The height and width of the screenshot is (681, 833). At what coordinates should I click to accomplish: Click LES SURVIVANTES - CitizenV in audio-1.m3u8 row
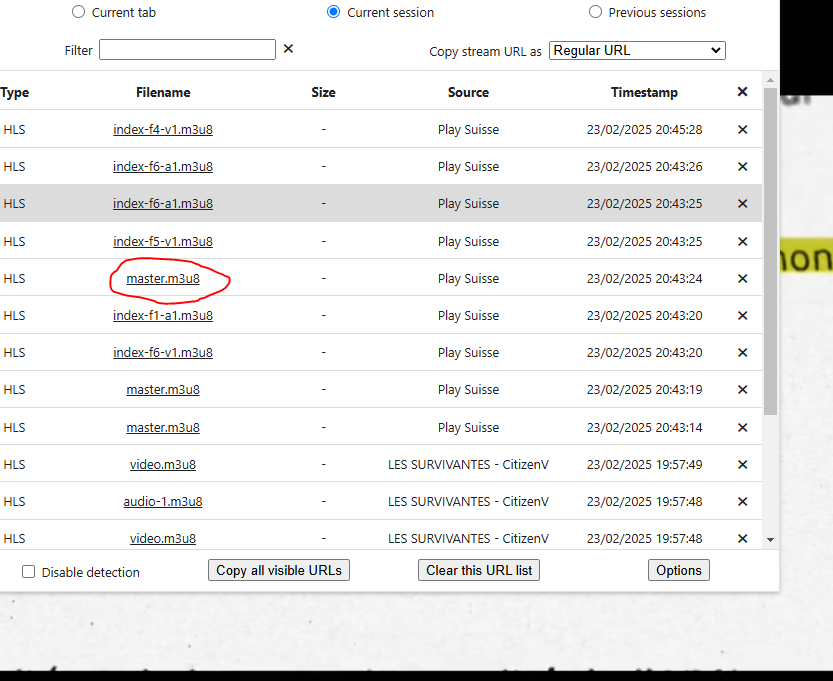point(468,501)
